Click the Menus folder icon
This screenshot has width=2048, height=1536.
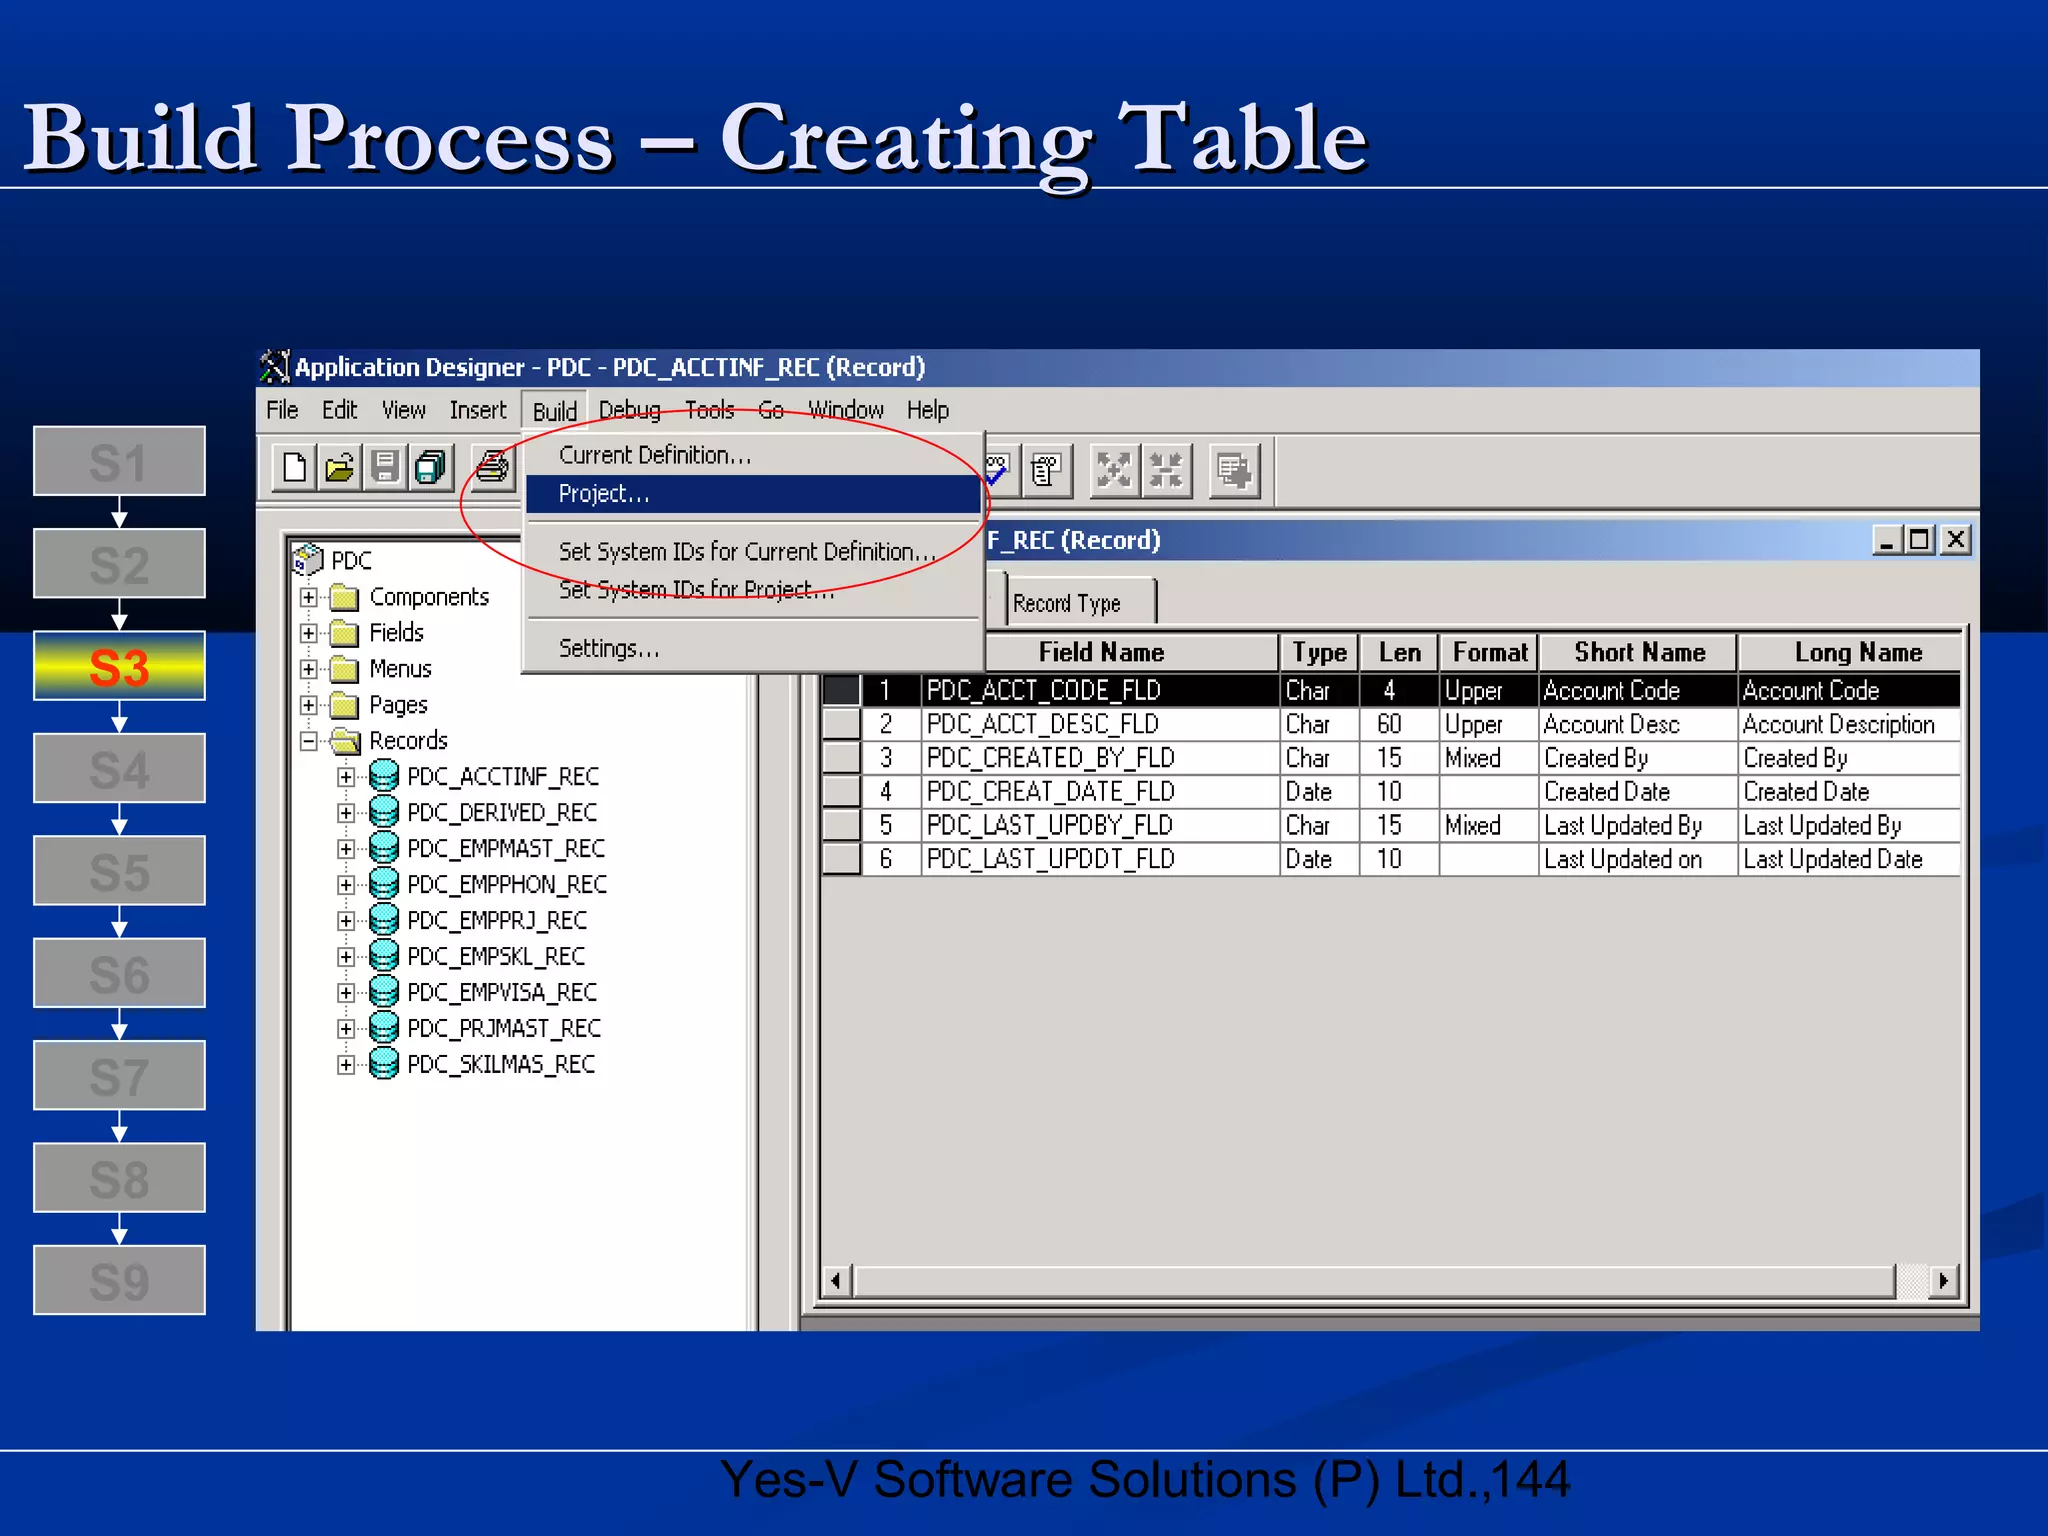(344, 669)
